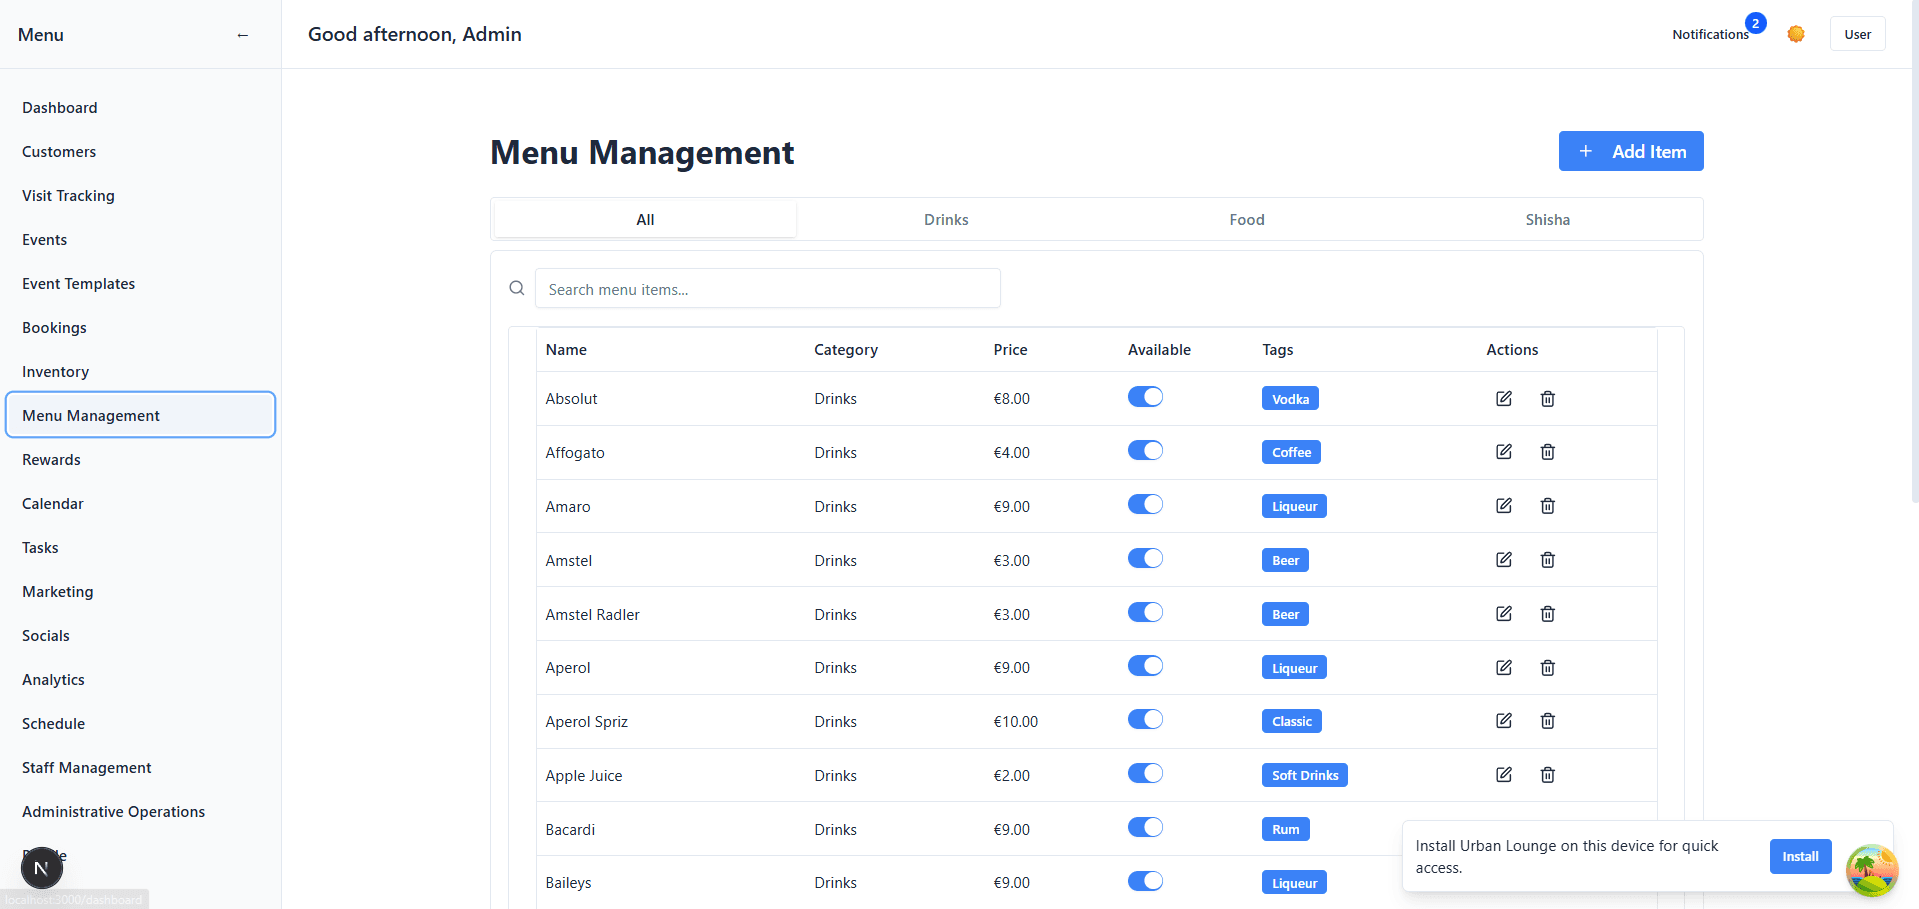
Task: Click the Price column header
Action: click(1010, 350)
